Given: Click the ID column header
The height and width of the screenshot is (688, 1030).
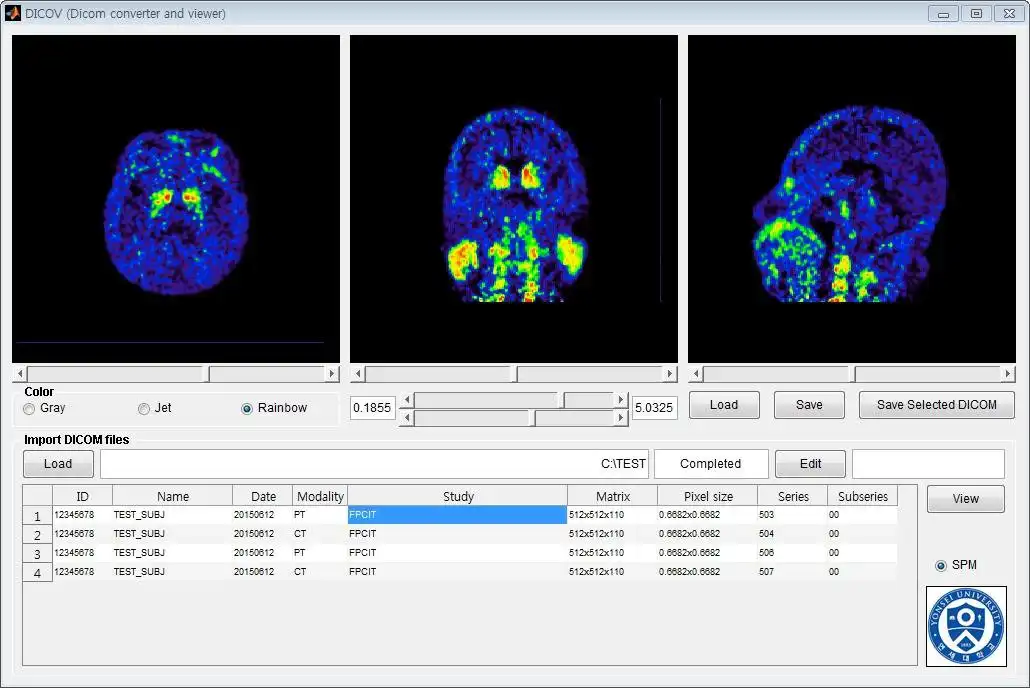Looking at the screenshot, I should (x=82, y=496).
